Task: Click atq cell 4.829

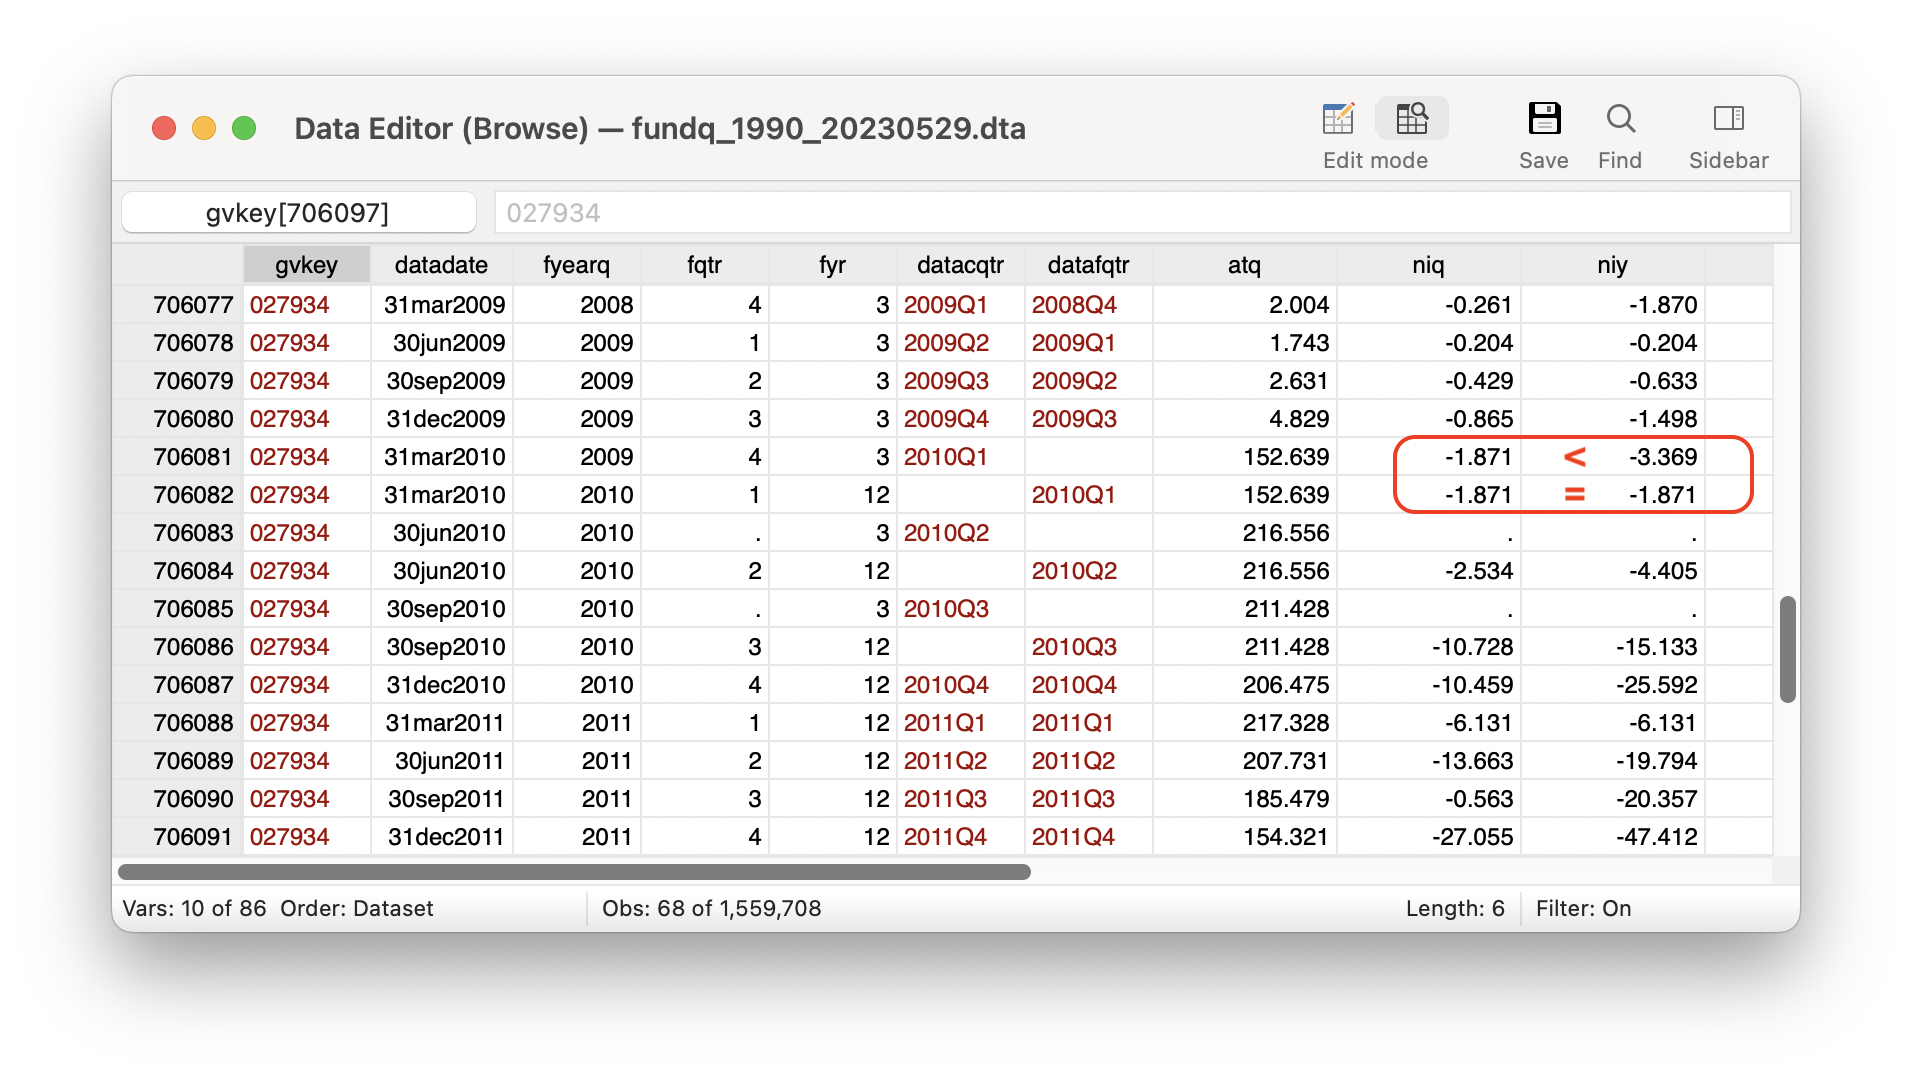Action: point(1244,419)
